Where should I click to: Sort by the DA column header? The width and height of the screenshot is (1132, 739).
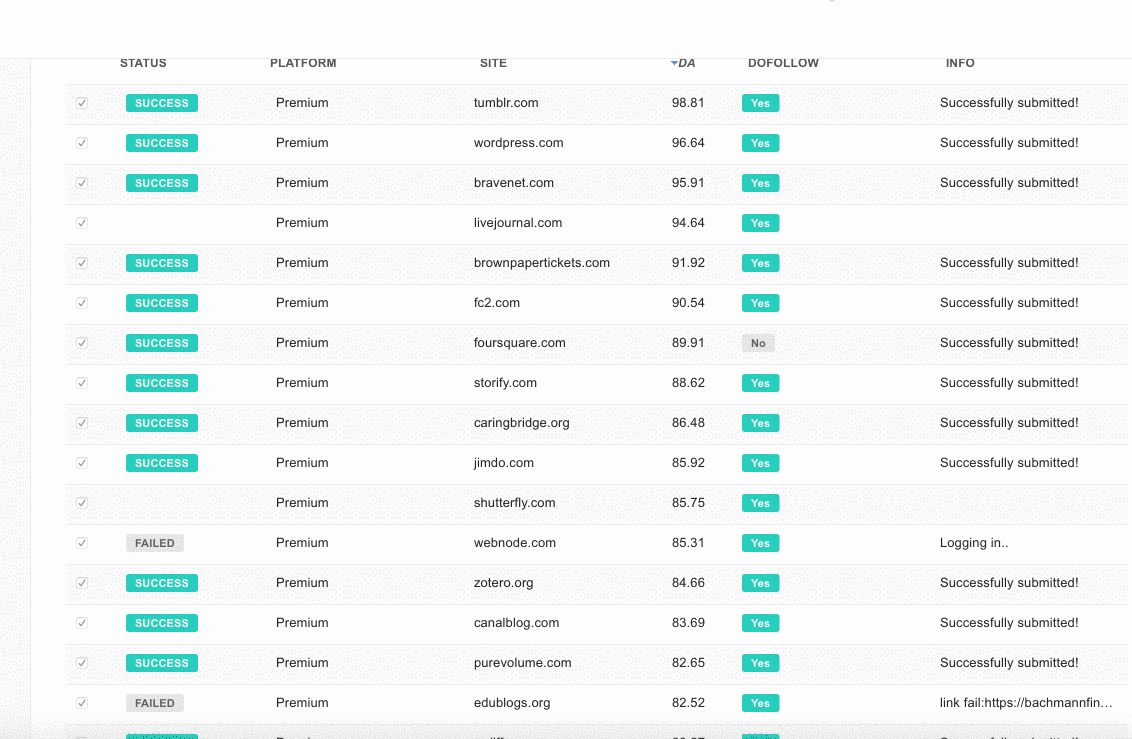pos(683,64)
